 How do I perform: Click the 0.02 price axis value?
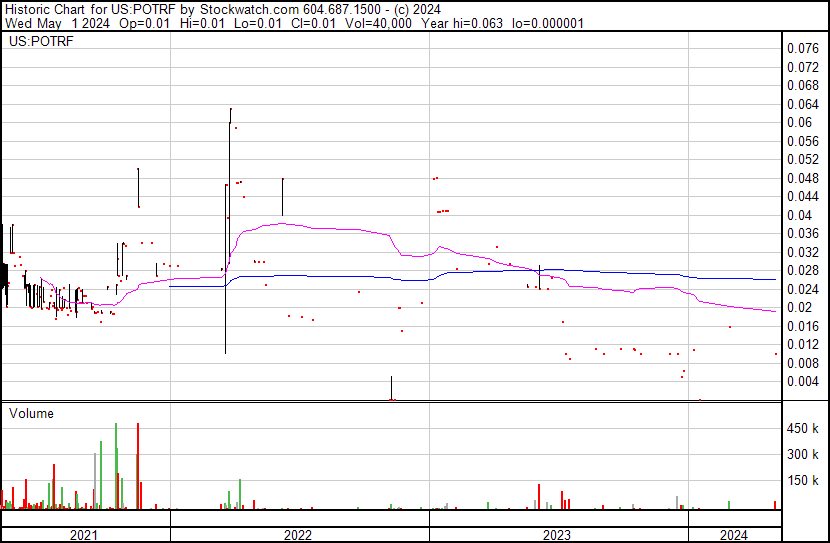pyautogui.click(x=799, y=307)
